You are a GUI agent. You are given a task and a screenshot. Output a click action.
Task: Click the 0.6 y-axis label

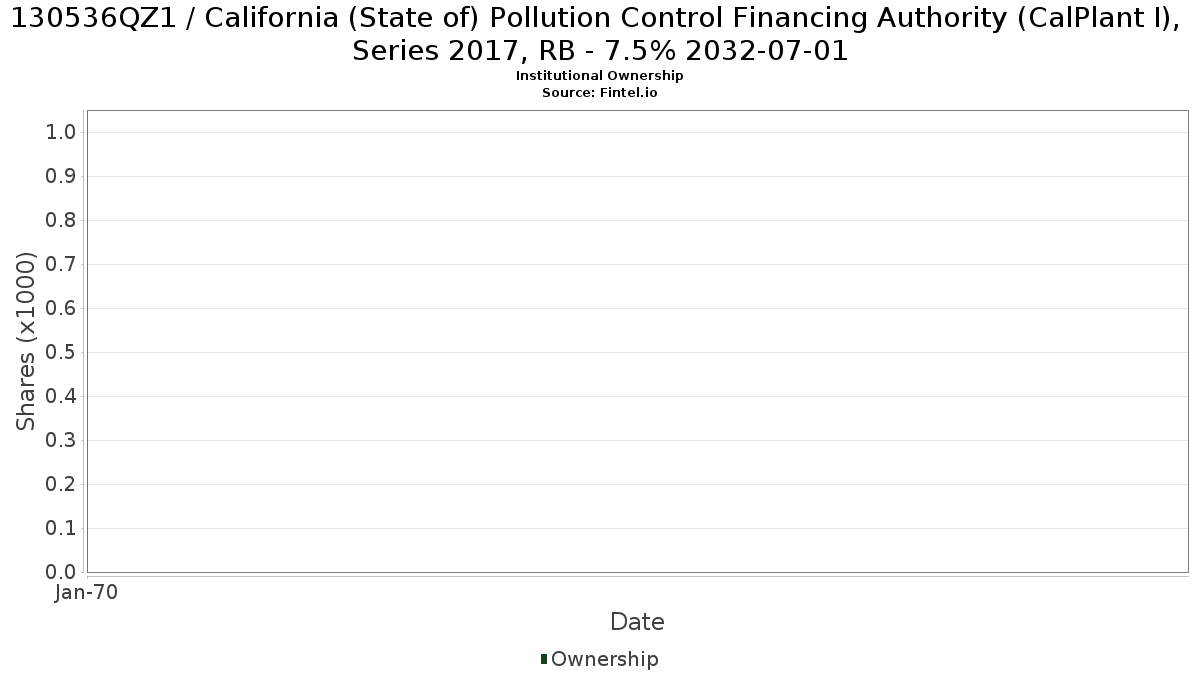(x=61, y=309)
